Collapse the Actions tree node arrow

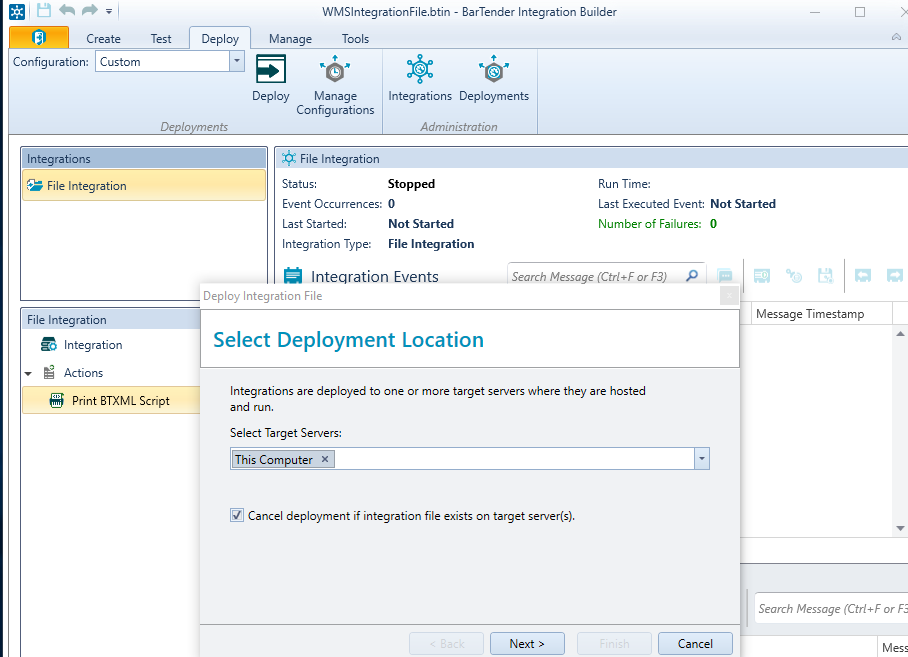[x=28, y=373]
